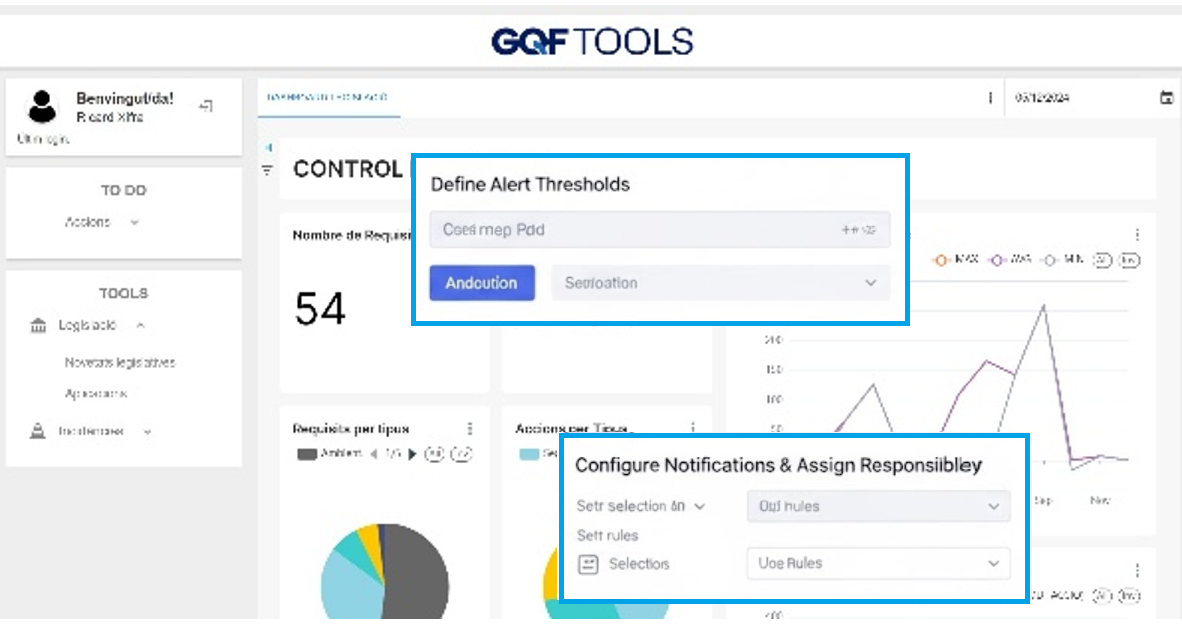Viewport: 1182px width, 624px height.
Task: Click the Legislació building icon
Action: (38, 326)
